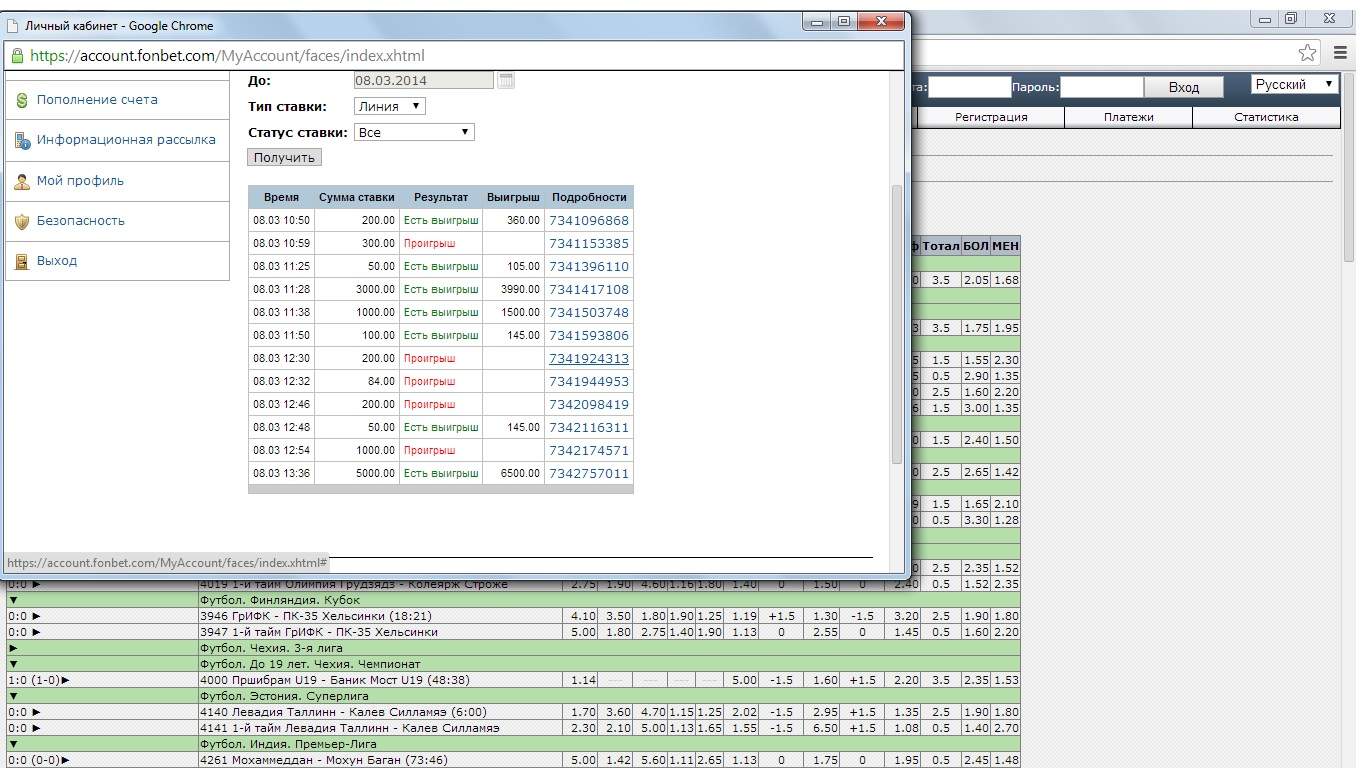This screenshot has height=768, width=1366.
Task: Click the 4141 1-й тайм Левадия Таллинн event
Action: click(x=349, y=728)
